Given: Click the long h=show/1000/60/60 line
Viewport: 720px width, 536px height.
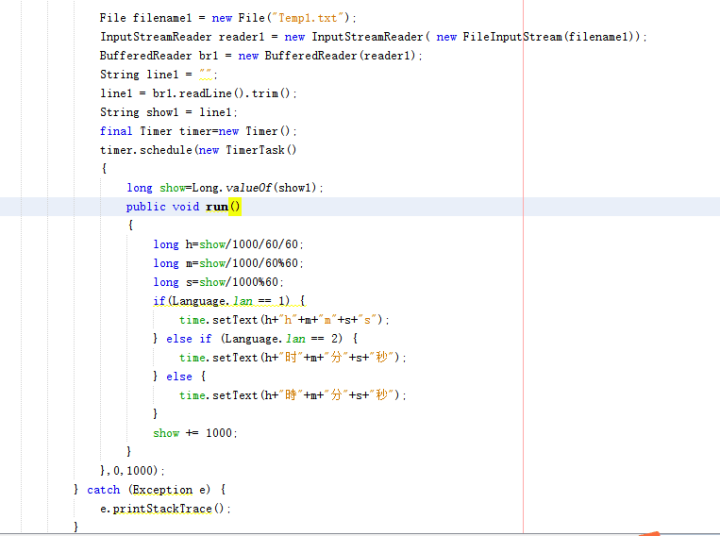Looking at the screenshot, I should (x=228, y=244).
